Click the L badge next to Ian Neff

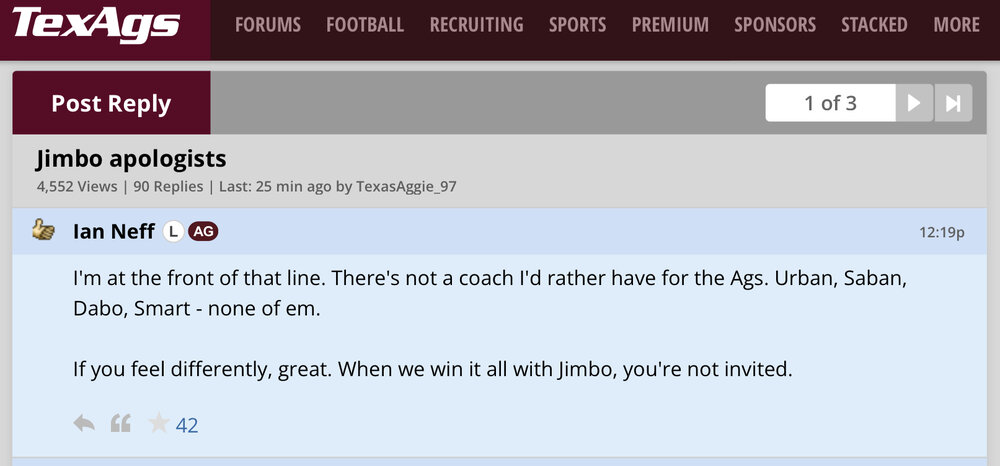coord(173,231)
